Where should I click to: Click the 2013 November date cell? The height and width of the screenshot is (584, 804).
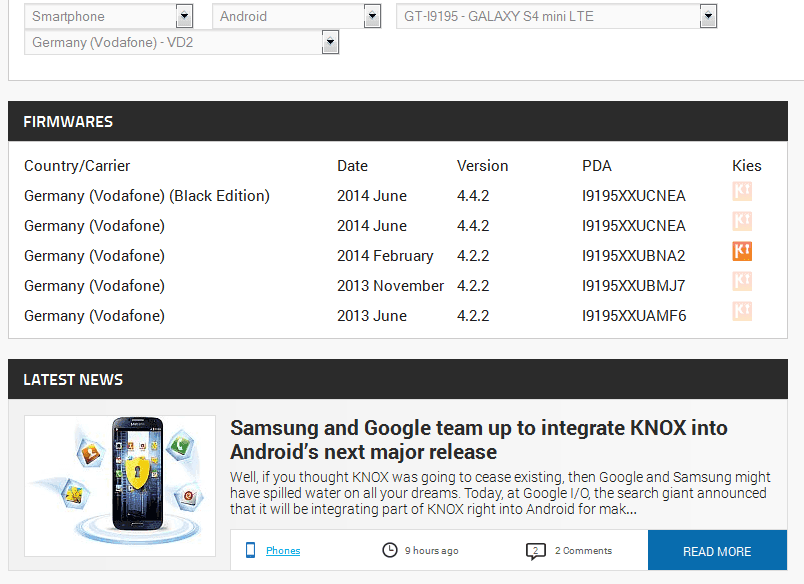coord(390,286)
